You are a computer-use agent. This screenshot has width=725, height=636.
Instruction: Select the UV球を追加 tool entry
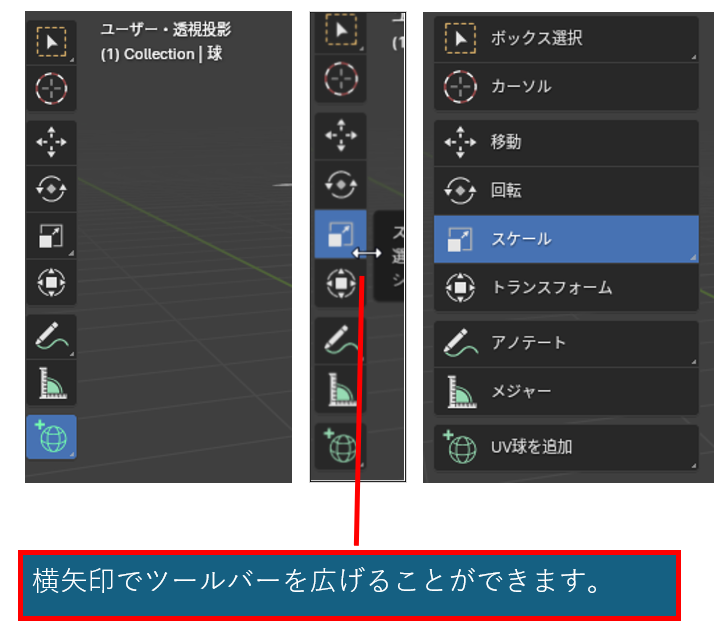click(x=565, y=447)
